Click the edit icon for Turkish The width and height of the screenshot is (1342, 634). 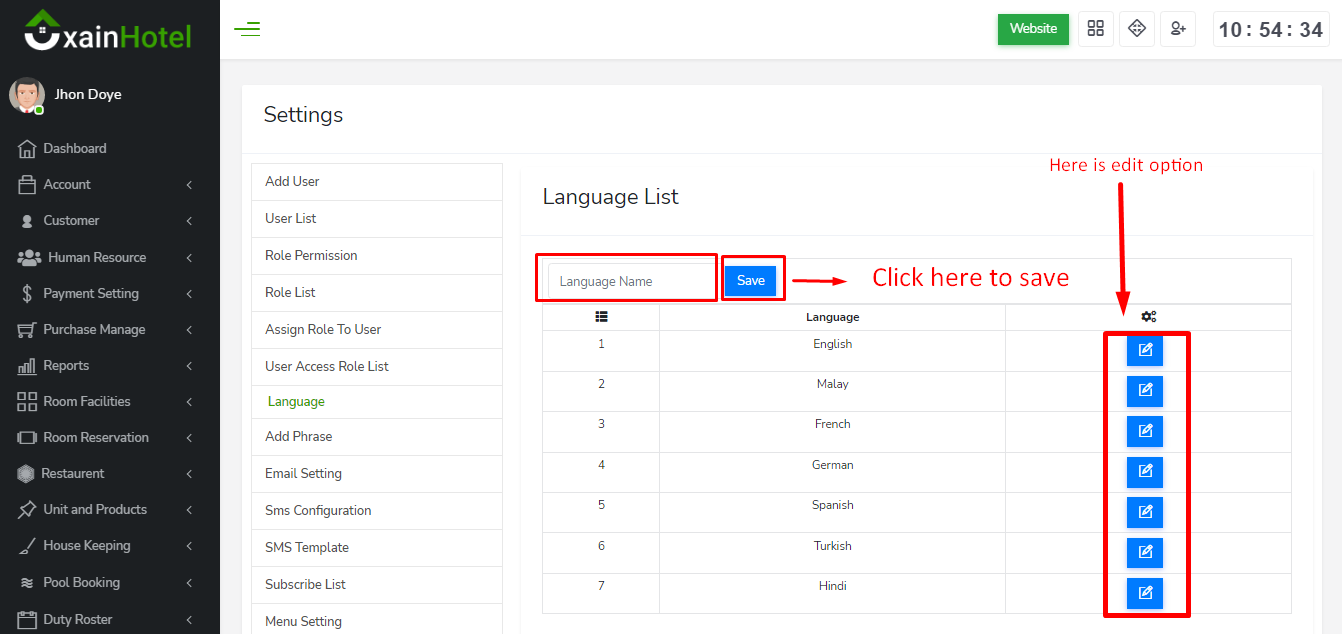point(1144,552)
